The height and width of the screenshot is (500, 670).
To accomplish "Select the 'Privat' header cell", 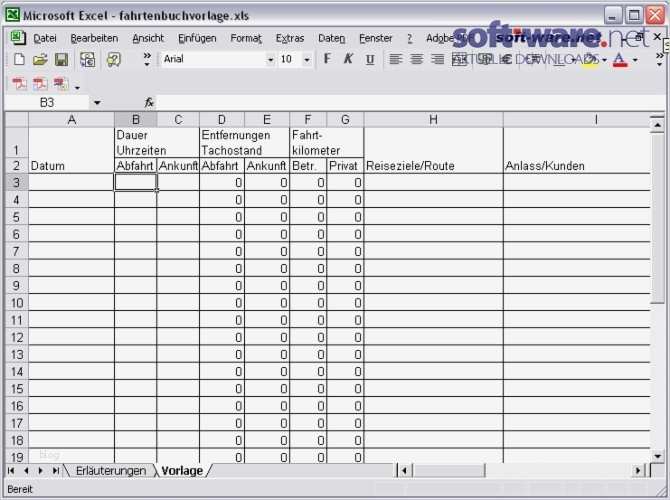I will 345,165.
